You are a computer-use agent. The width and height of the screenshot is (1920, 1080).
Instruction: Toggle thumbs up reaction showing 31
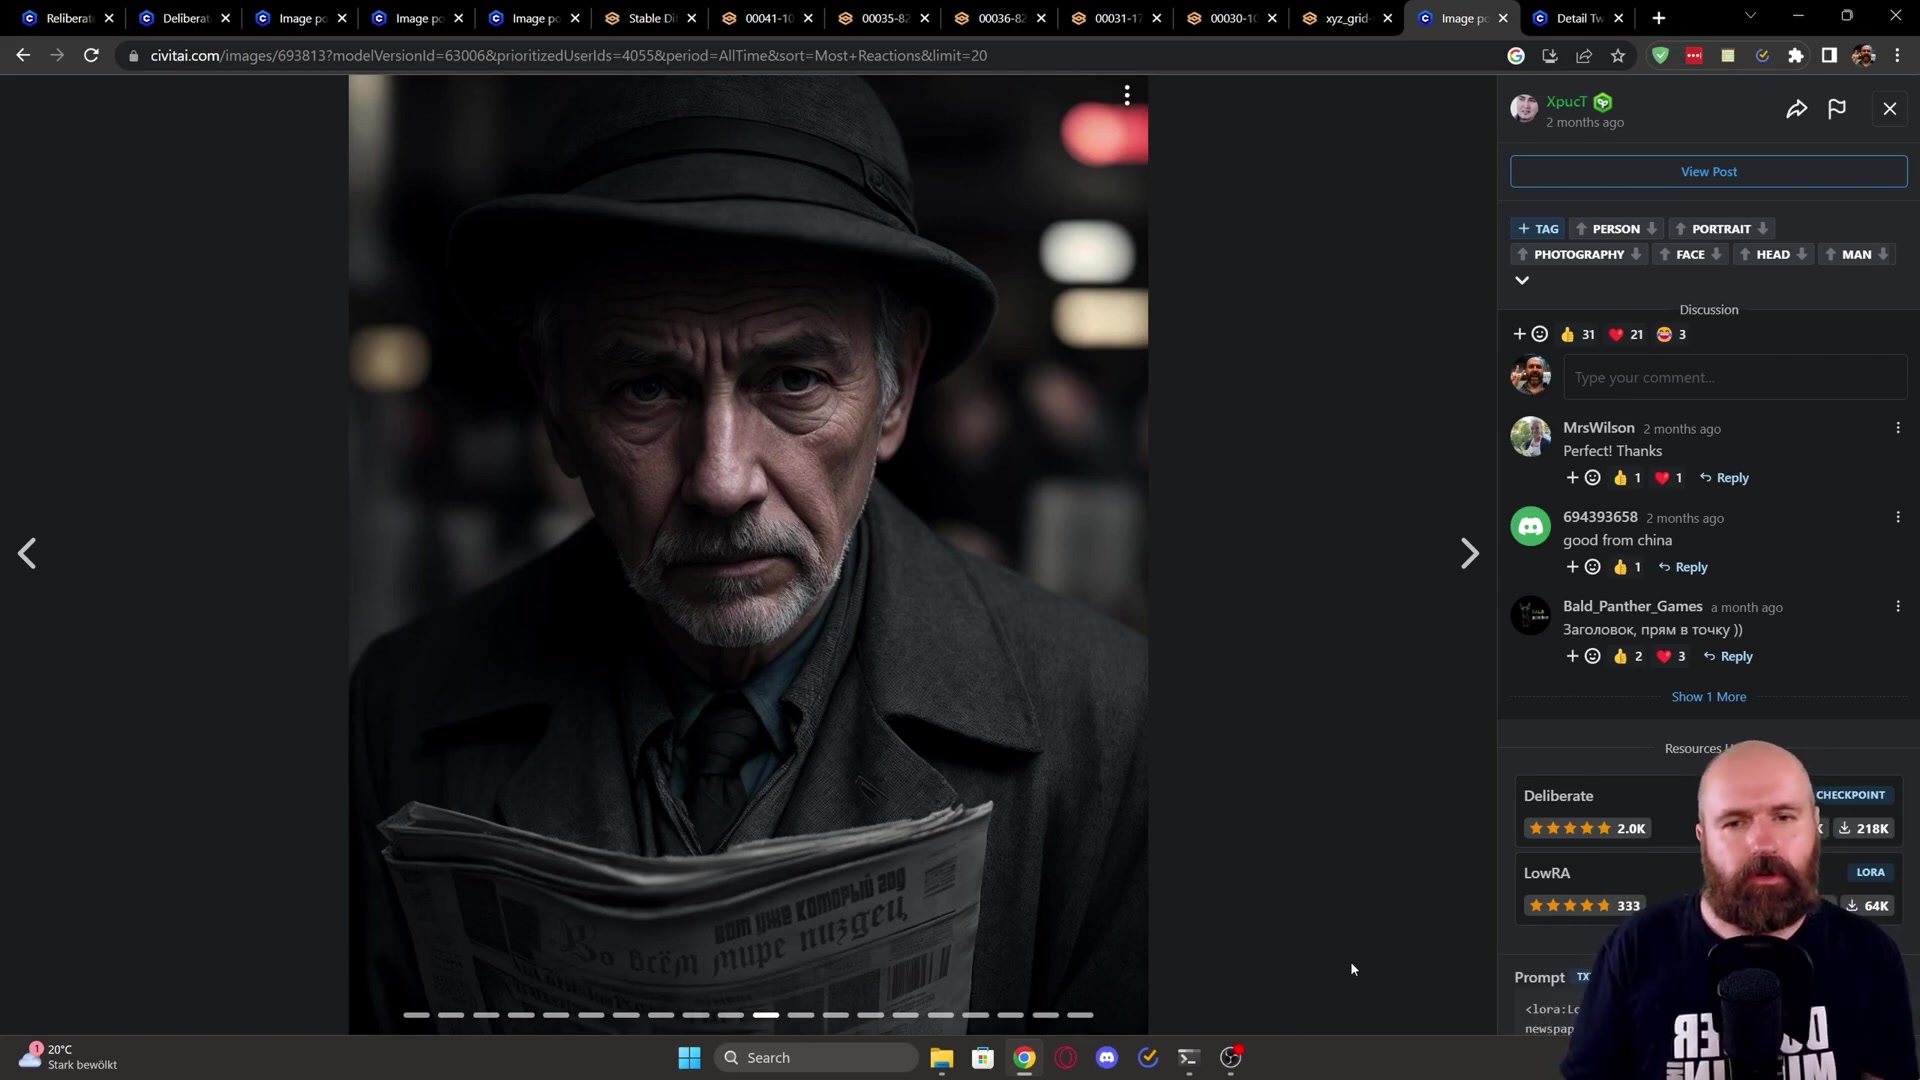1577,334
